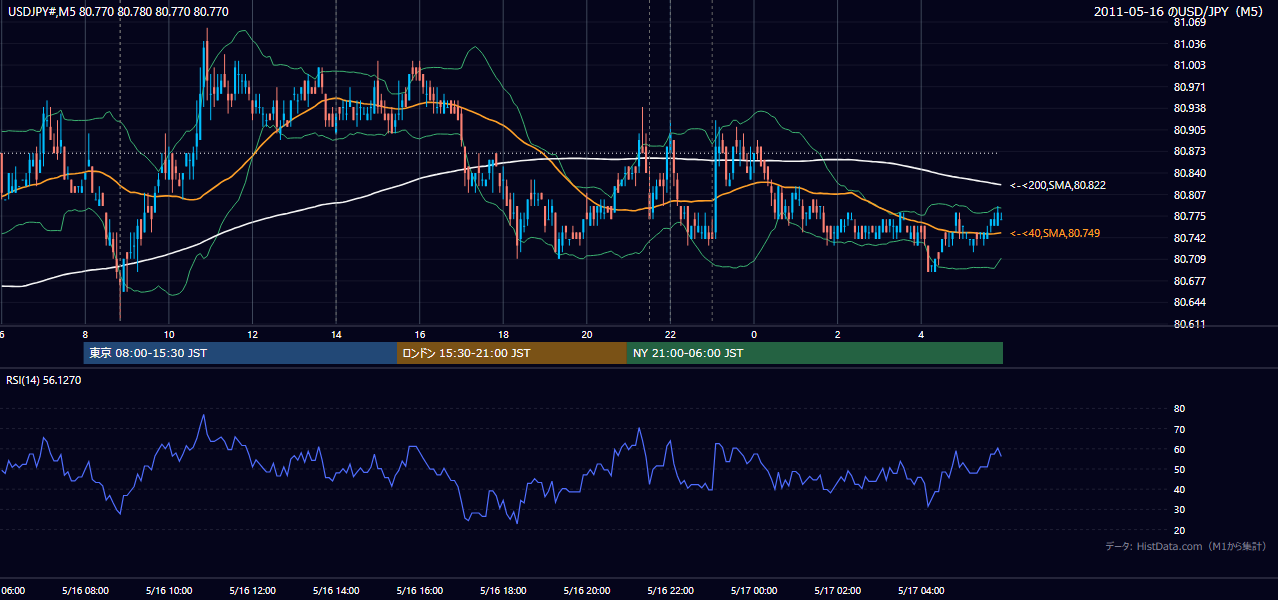Viewport: 1278px width, 600px height.
Task: Click price axis value 81.069
Action: click(1190, 22)
